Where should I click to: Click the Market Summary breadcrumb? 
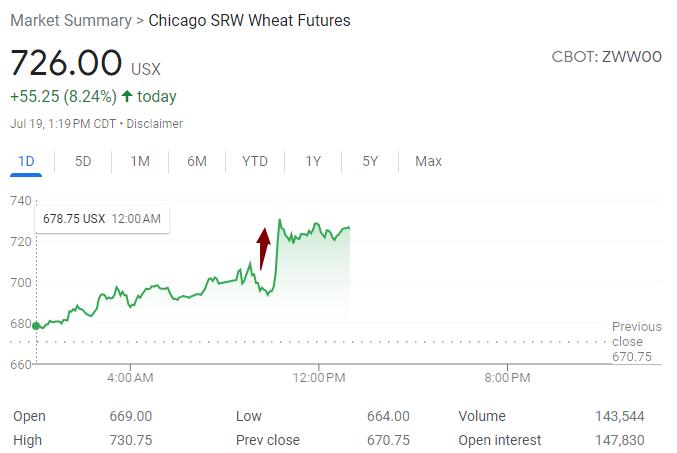[x=71, y=20]
